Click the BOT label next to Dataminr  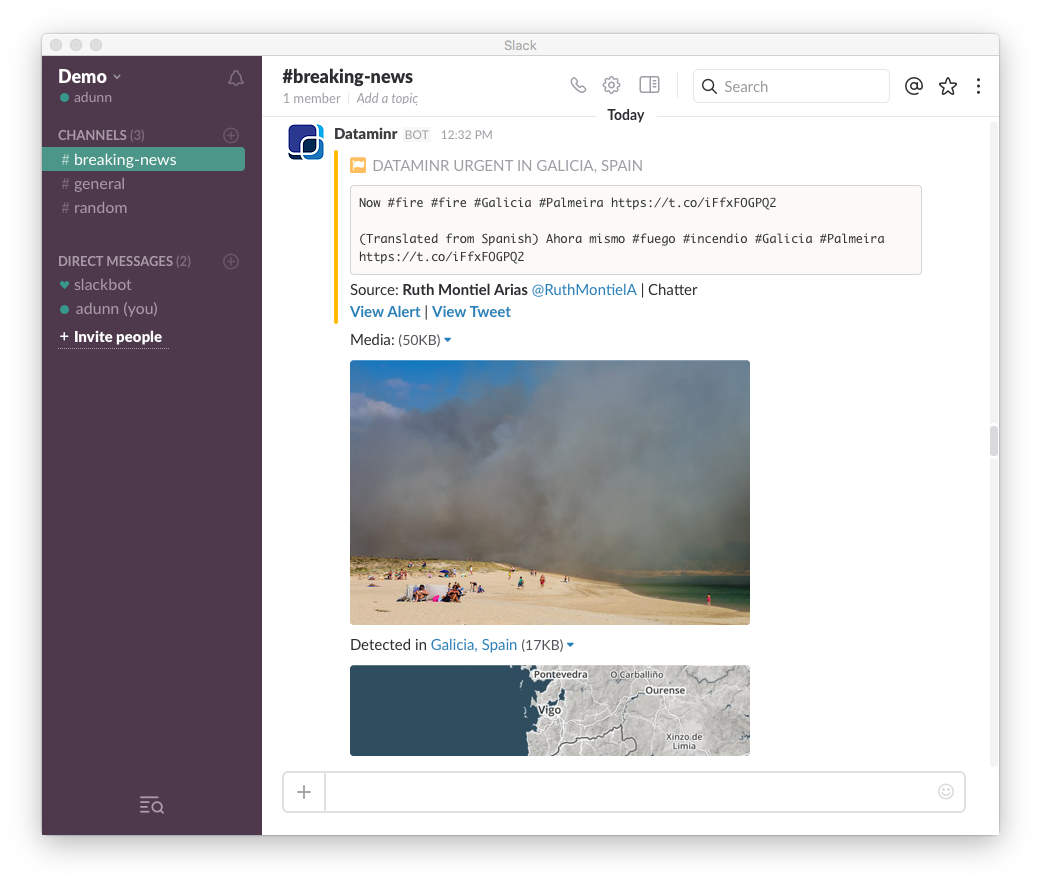click(x=417, y=135)
